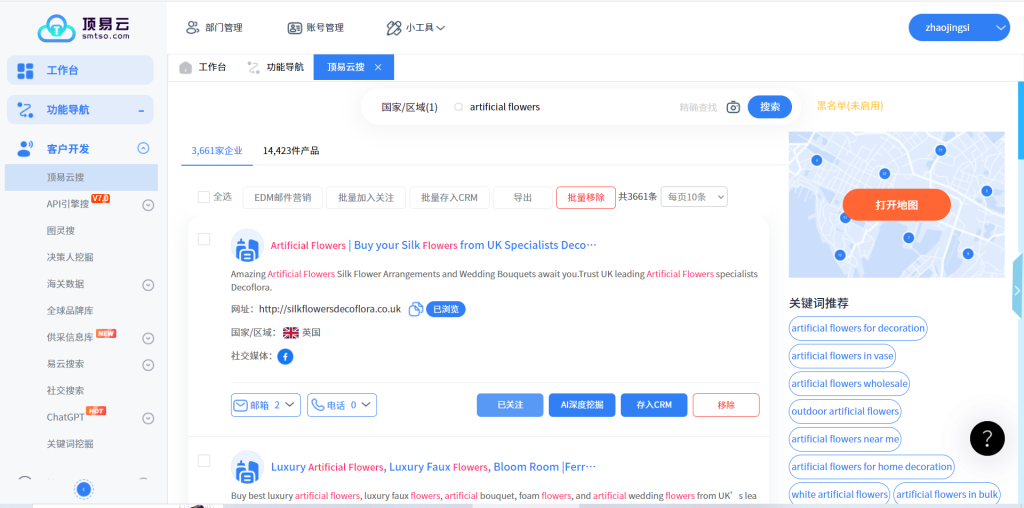This screenshot has height=508, width=1024.
Task: Click the 打开地图 open map button
Action: (x=896, y=205)
